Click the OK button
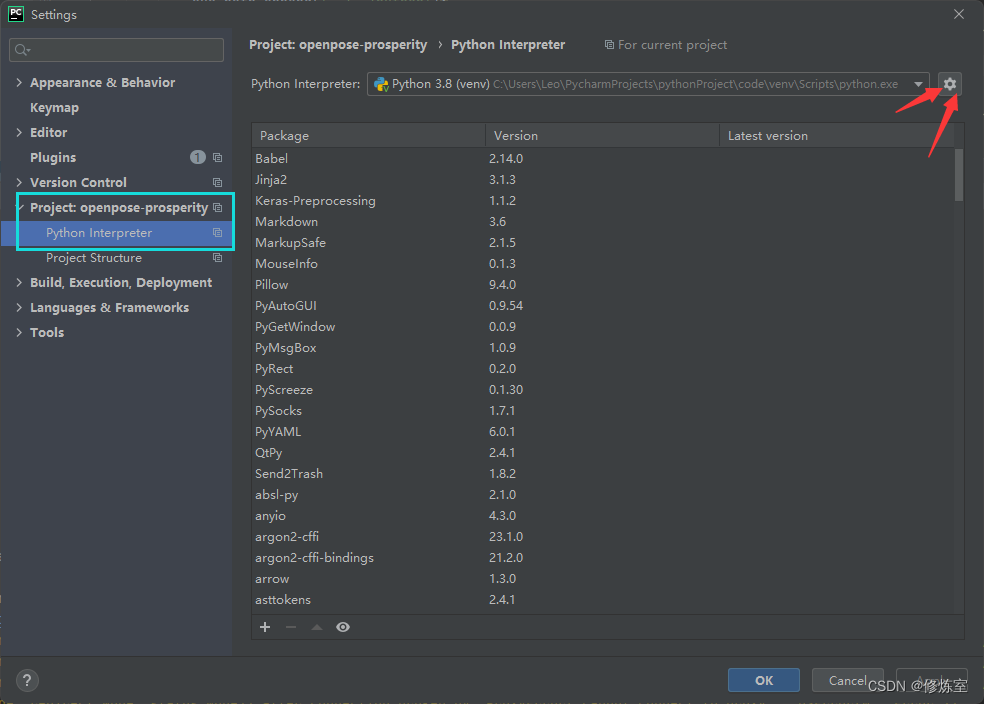The width and height of the screenshot is (984, 704). coord(764,680)
